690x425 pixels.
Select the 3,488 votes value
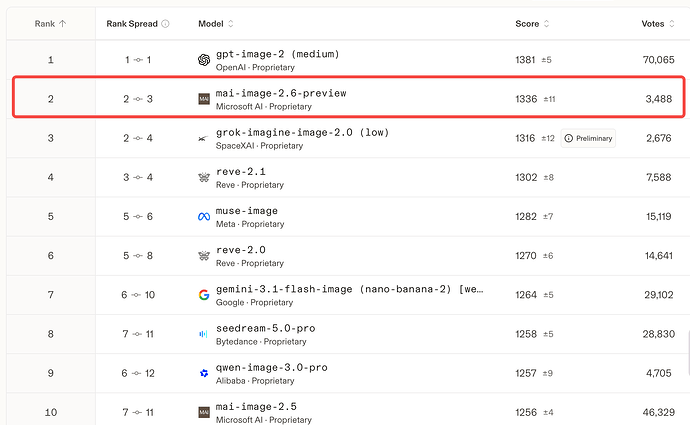659,99
